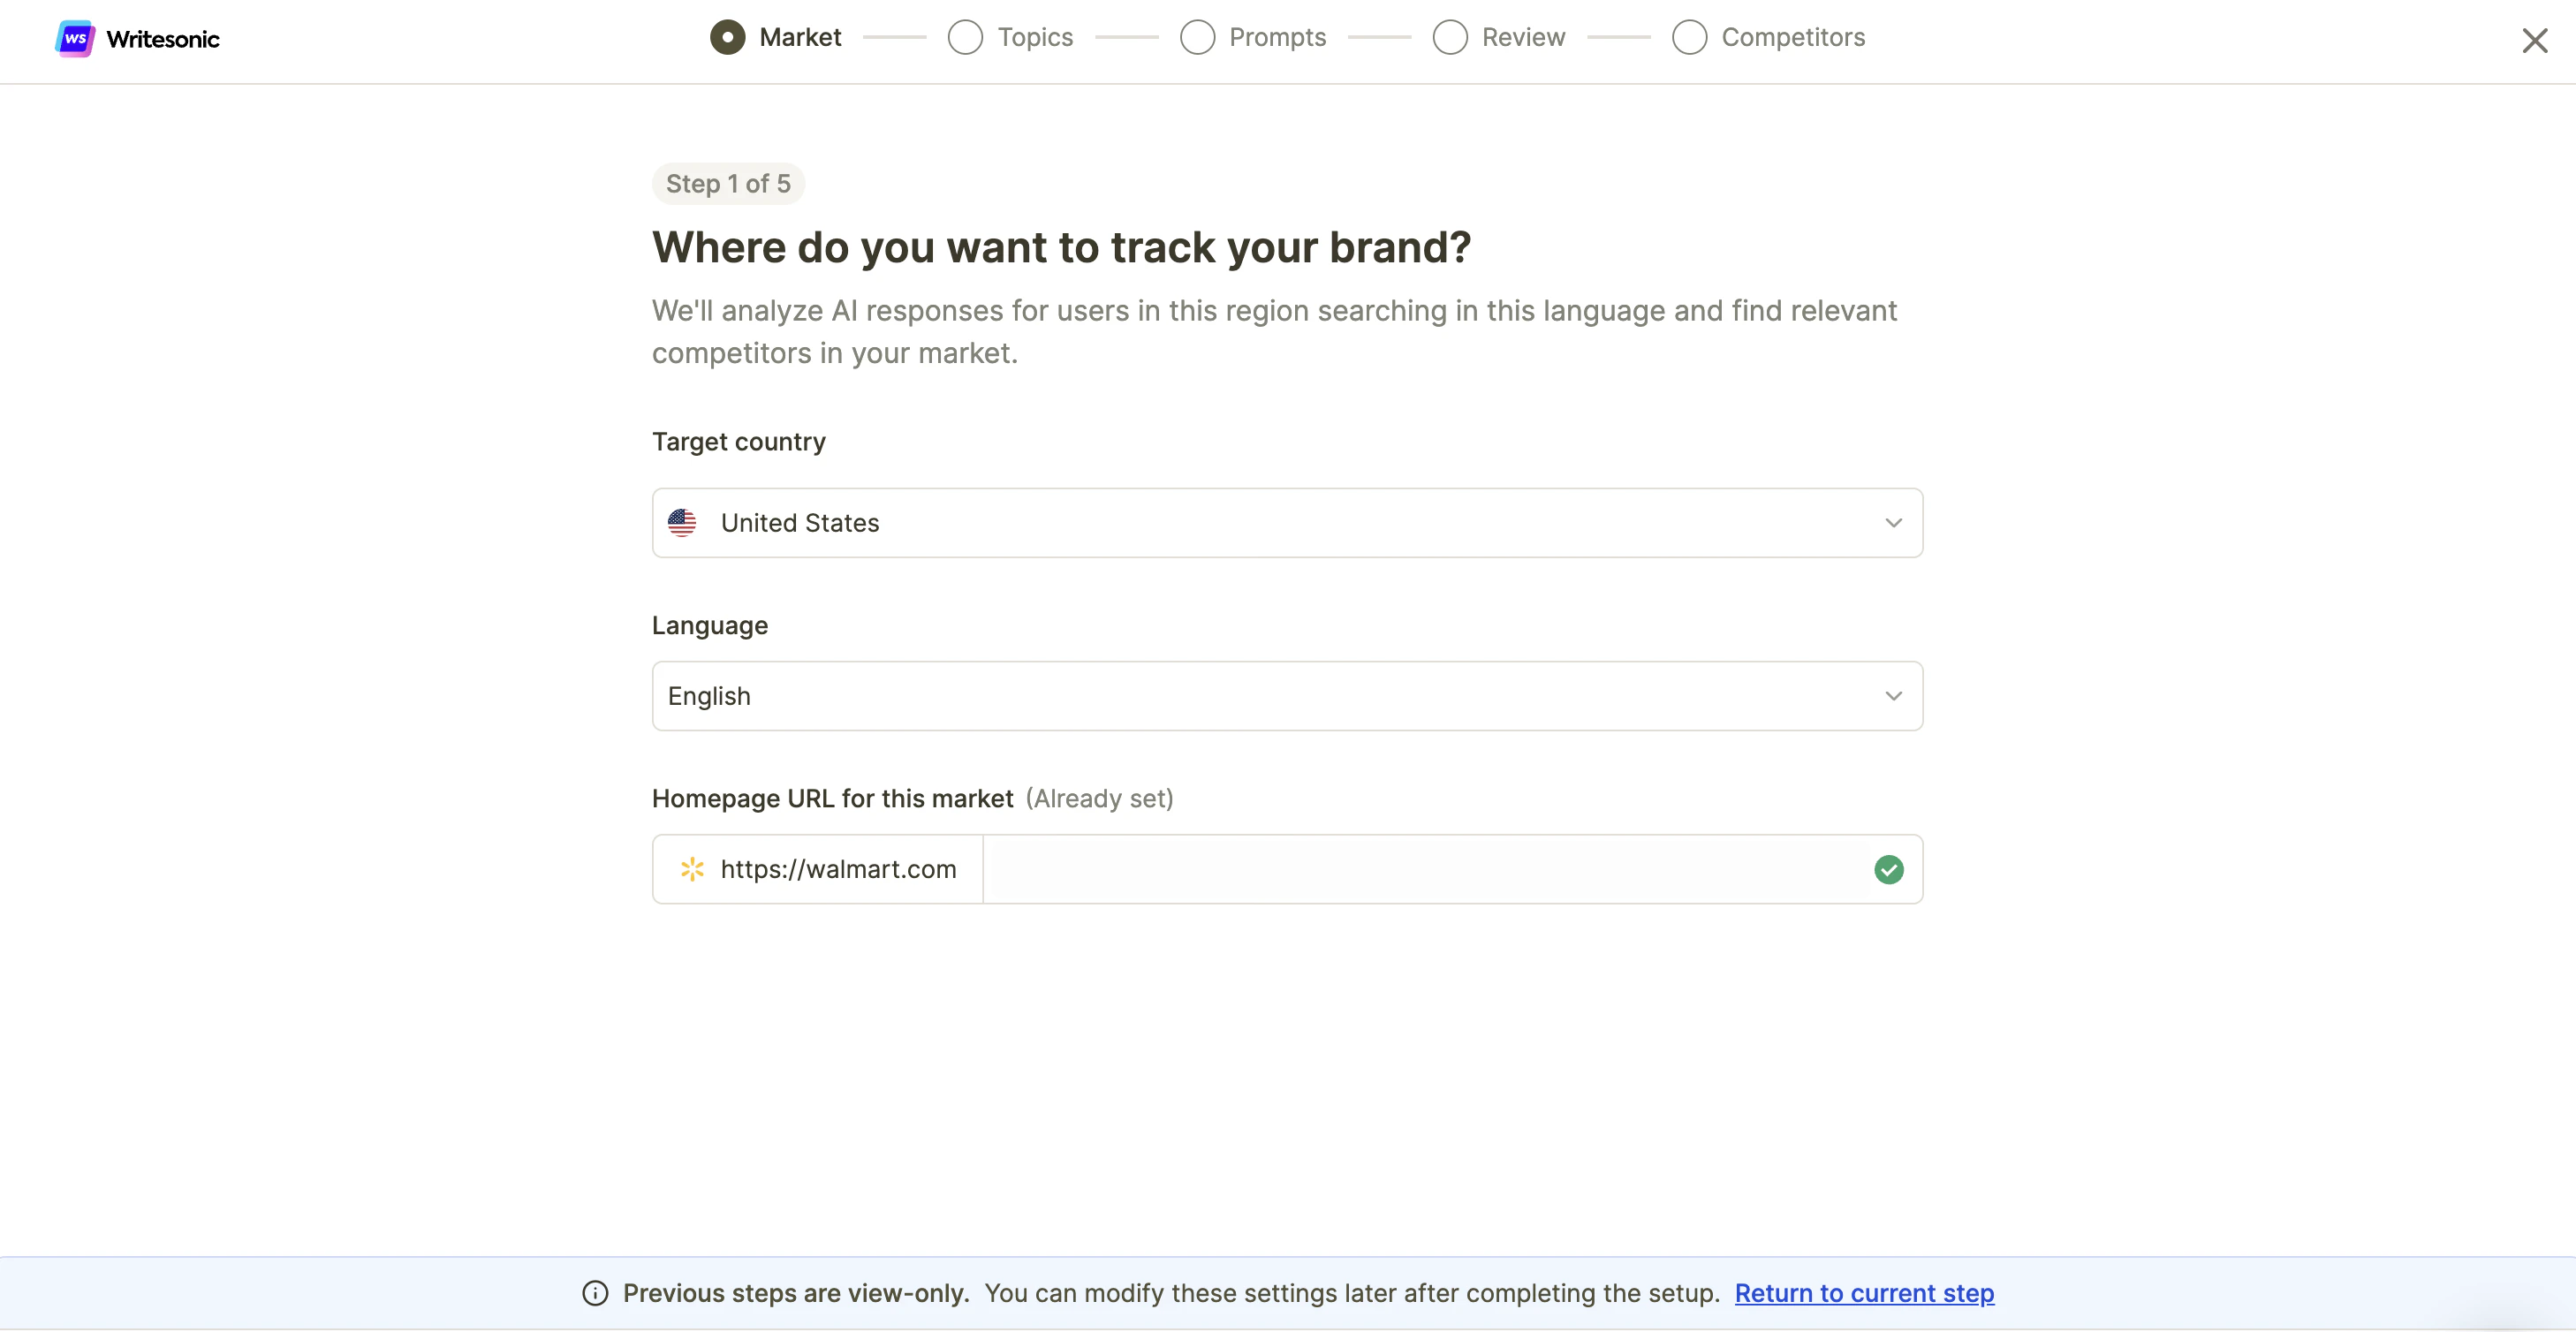Click the Writesonic brand name text
Screen dimensions: 2576x1332
tap(163, 39)
